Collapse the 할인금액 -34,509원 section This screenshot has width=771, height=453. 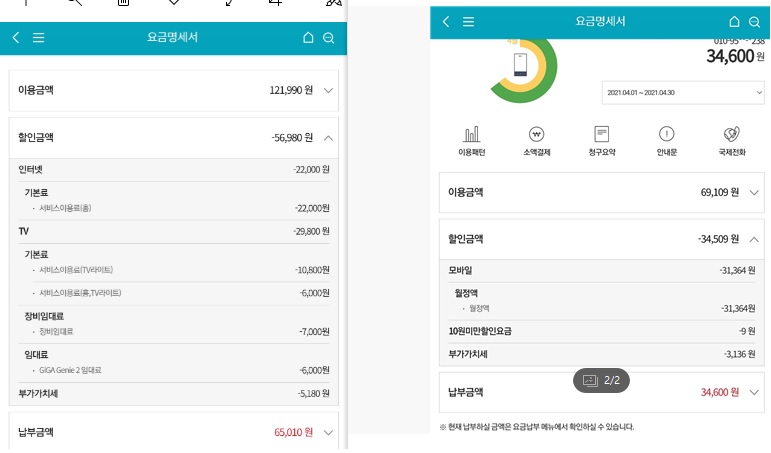[753, 240]
